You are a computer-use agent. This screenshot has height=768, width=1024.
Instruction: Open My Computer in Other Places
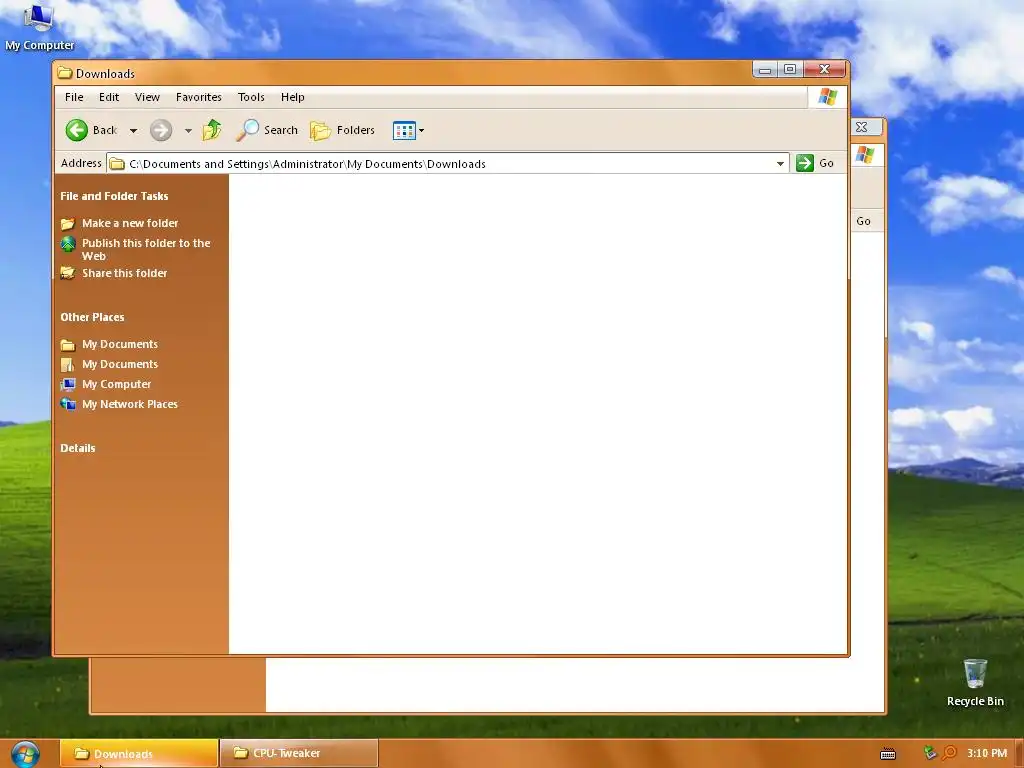[x=116, y=384]
